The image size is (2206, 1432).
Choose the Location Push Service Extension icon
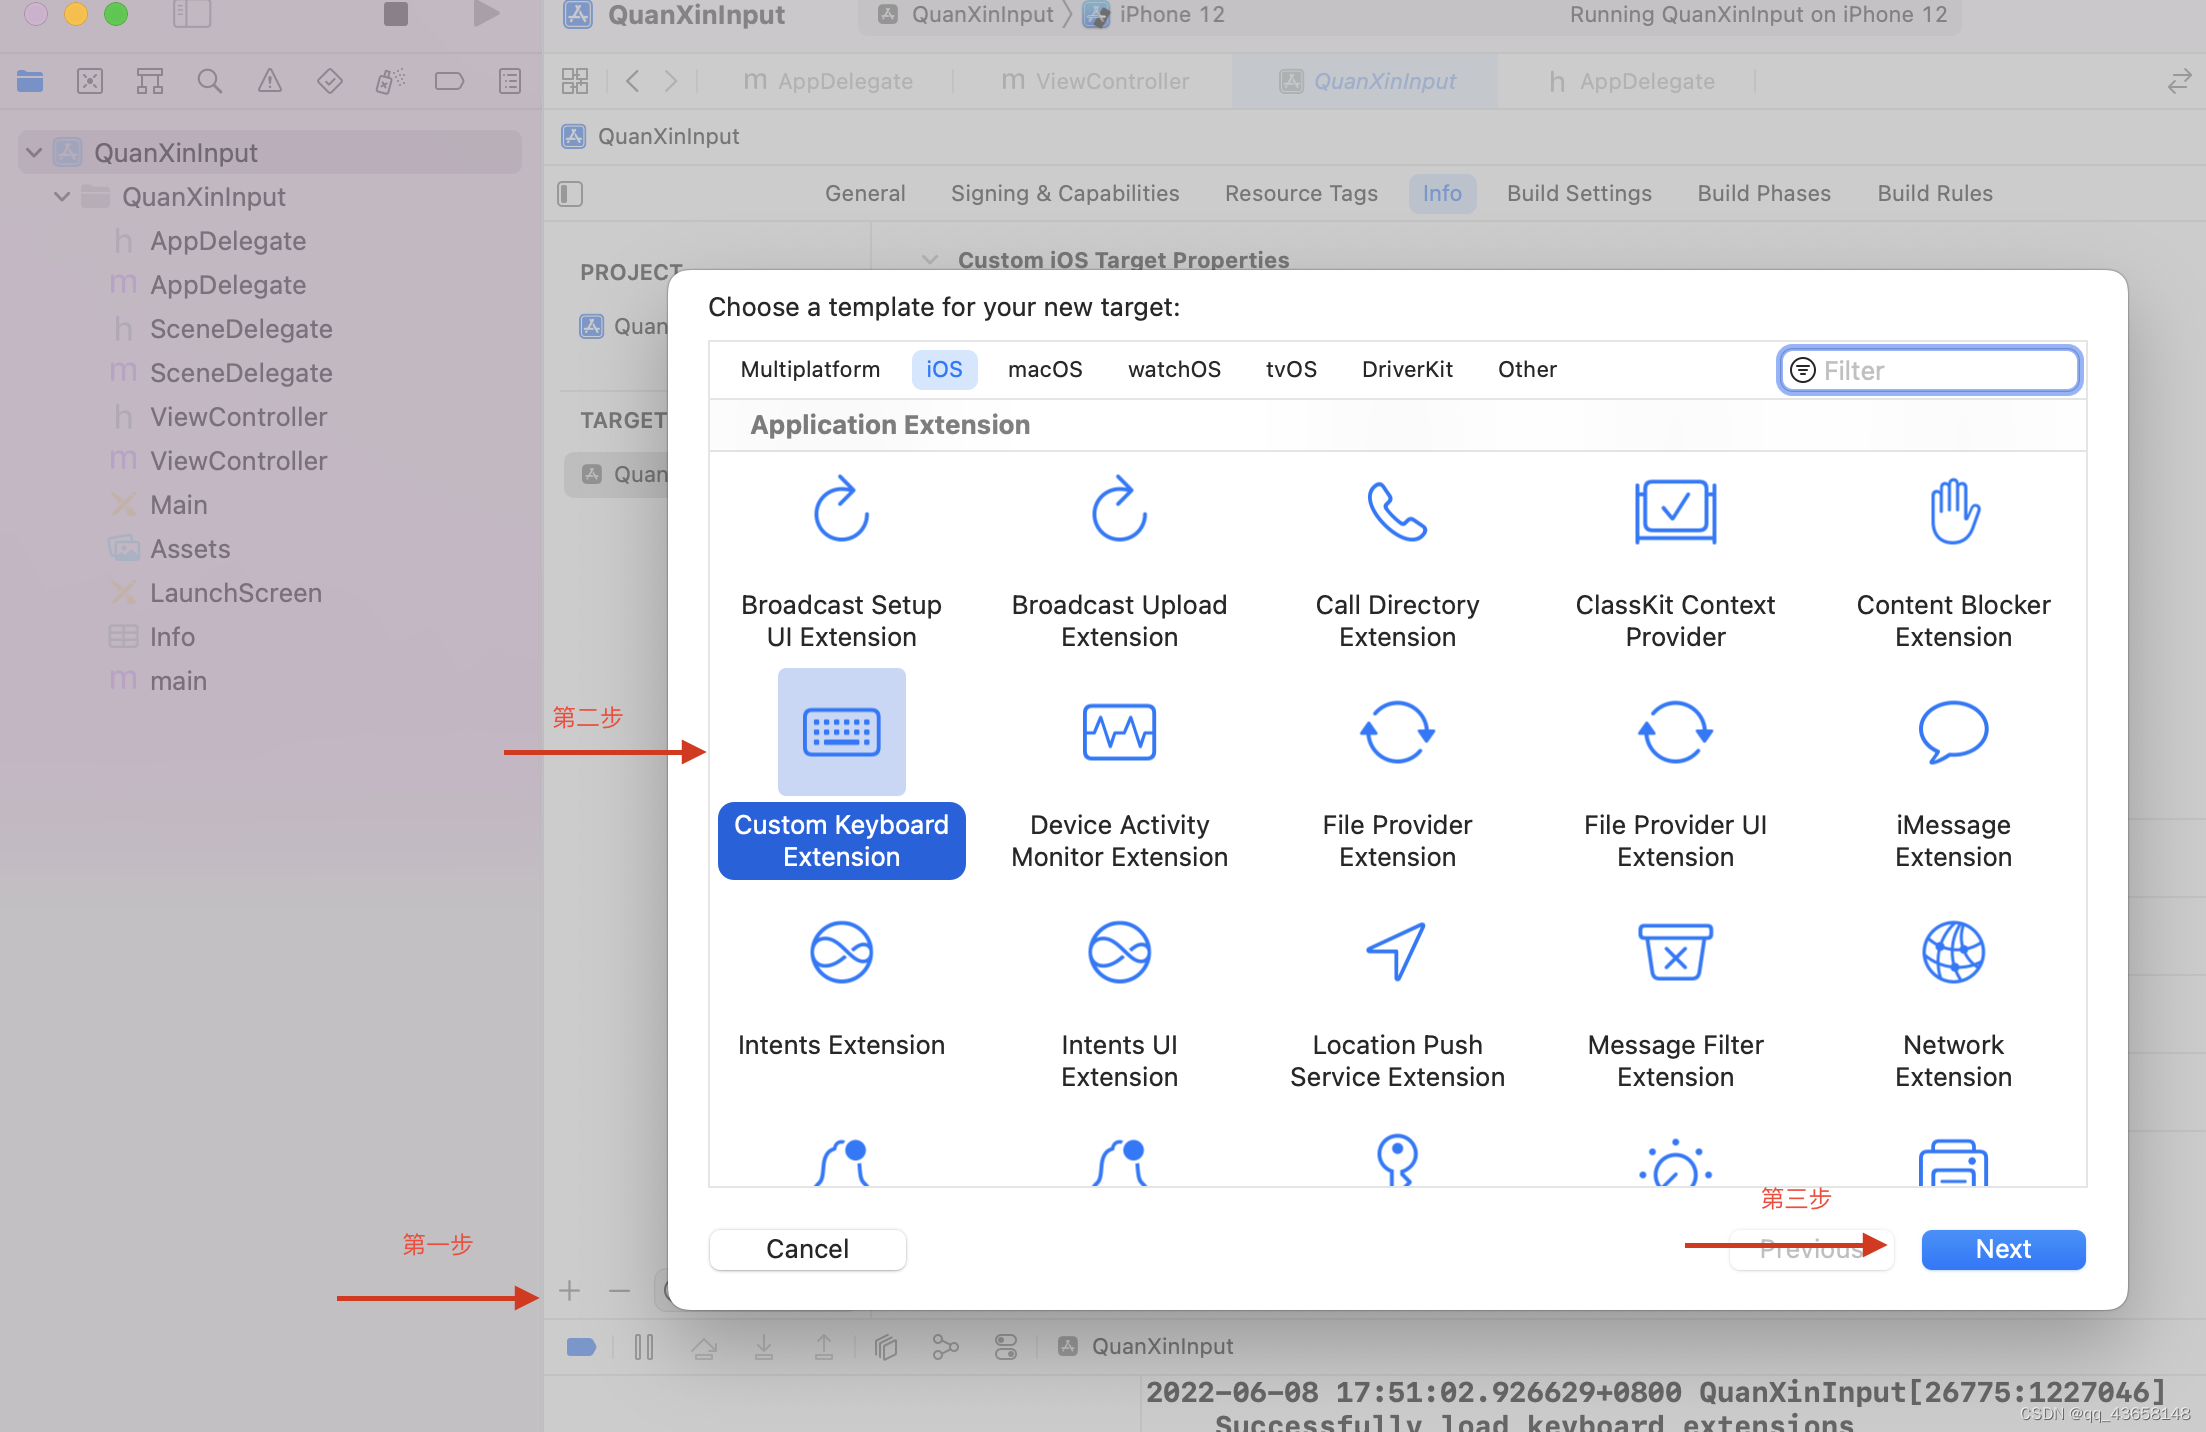[1397, 952]
